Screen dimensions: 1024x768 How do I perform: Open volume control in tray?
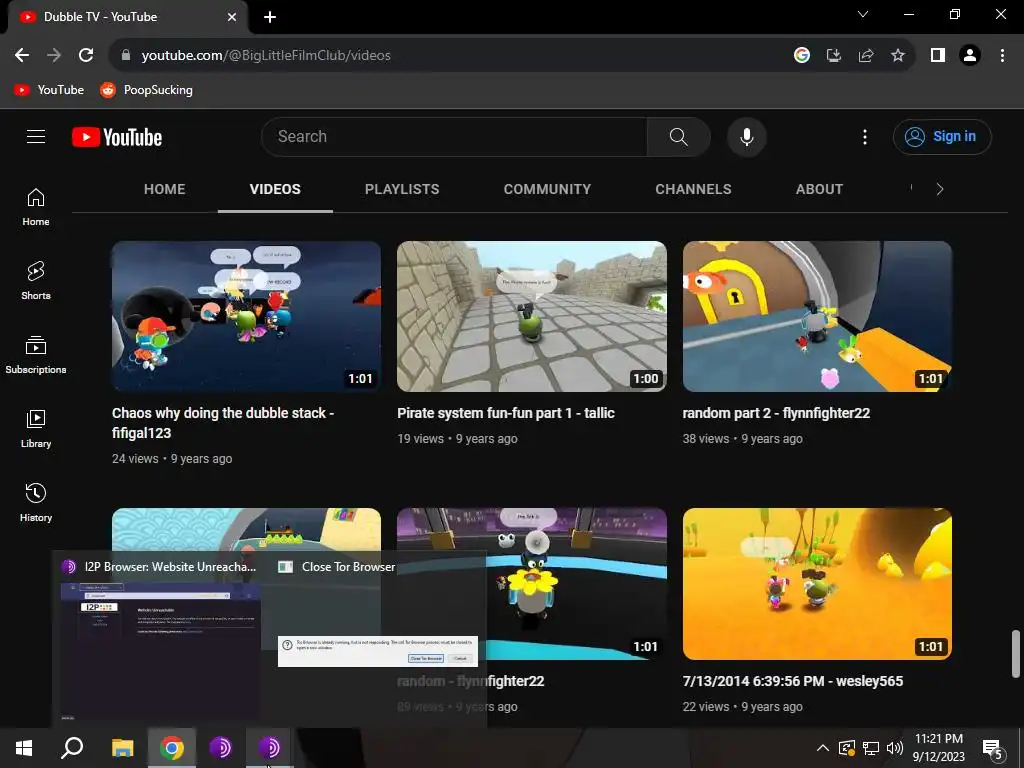(x=895, y=748)
